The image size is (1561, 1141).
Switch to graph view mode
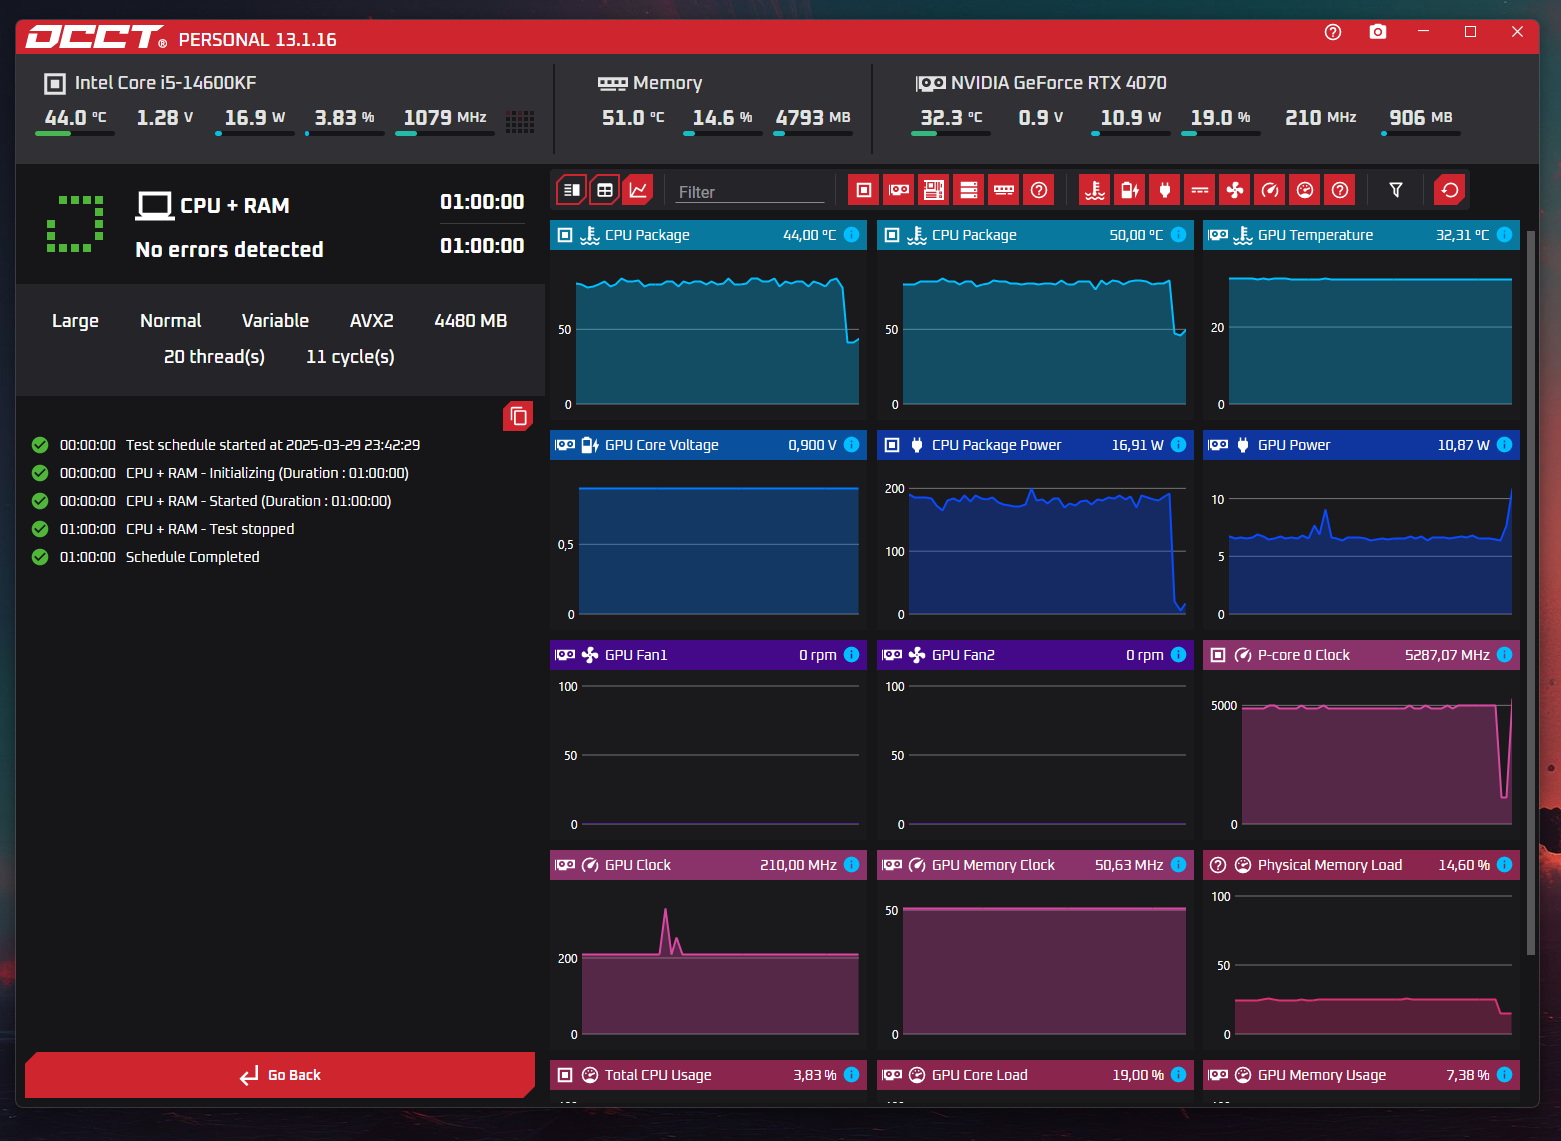(x=638, y=190)
